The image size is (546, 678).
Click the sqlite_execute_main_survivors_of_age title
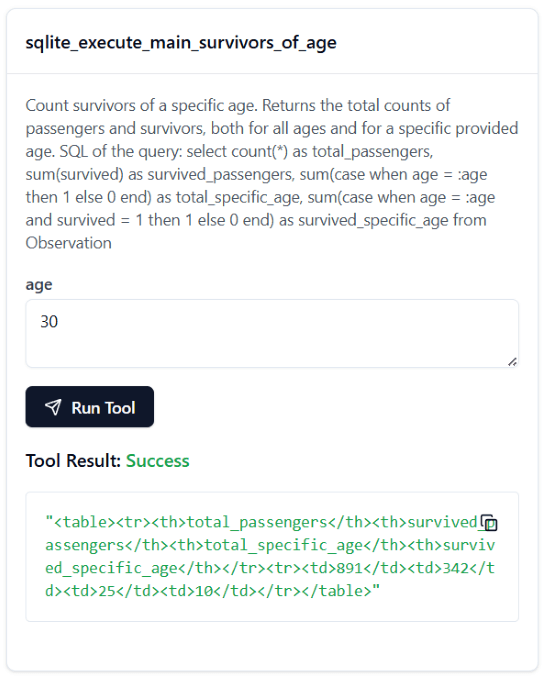(181, 42)
